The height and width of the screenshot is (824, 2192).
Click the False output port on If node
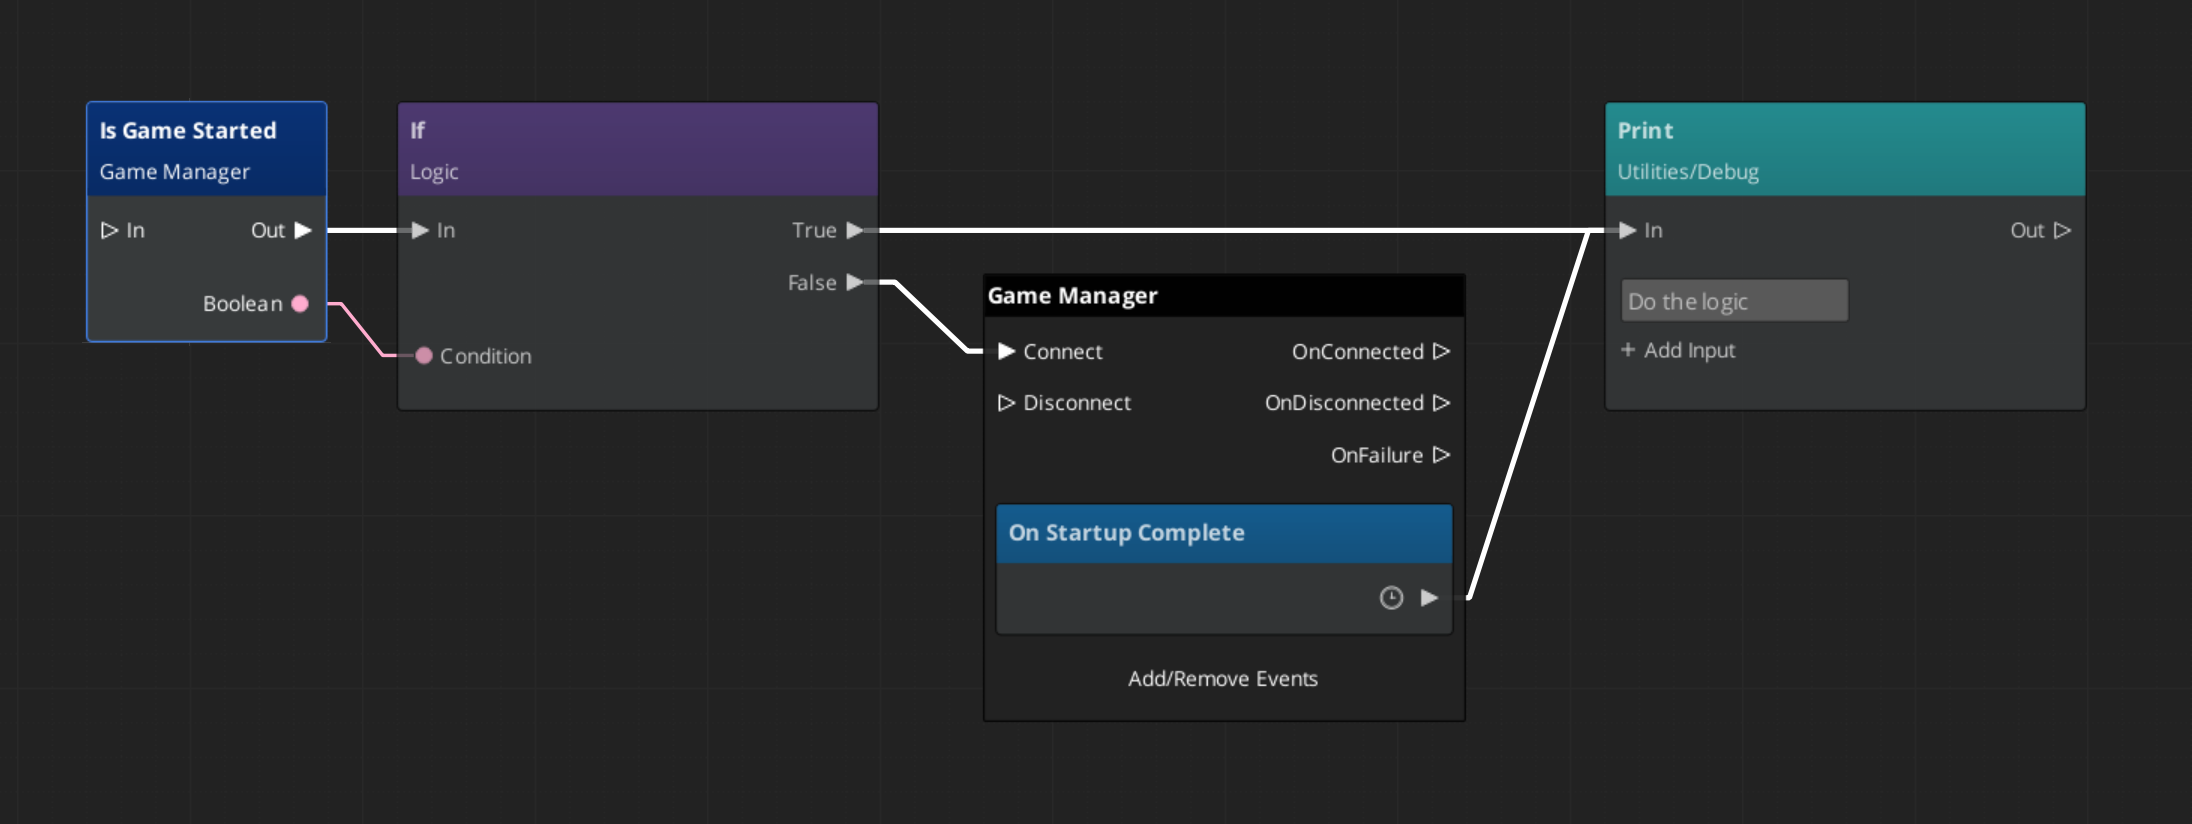[854, 283]
